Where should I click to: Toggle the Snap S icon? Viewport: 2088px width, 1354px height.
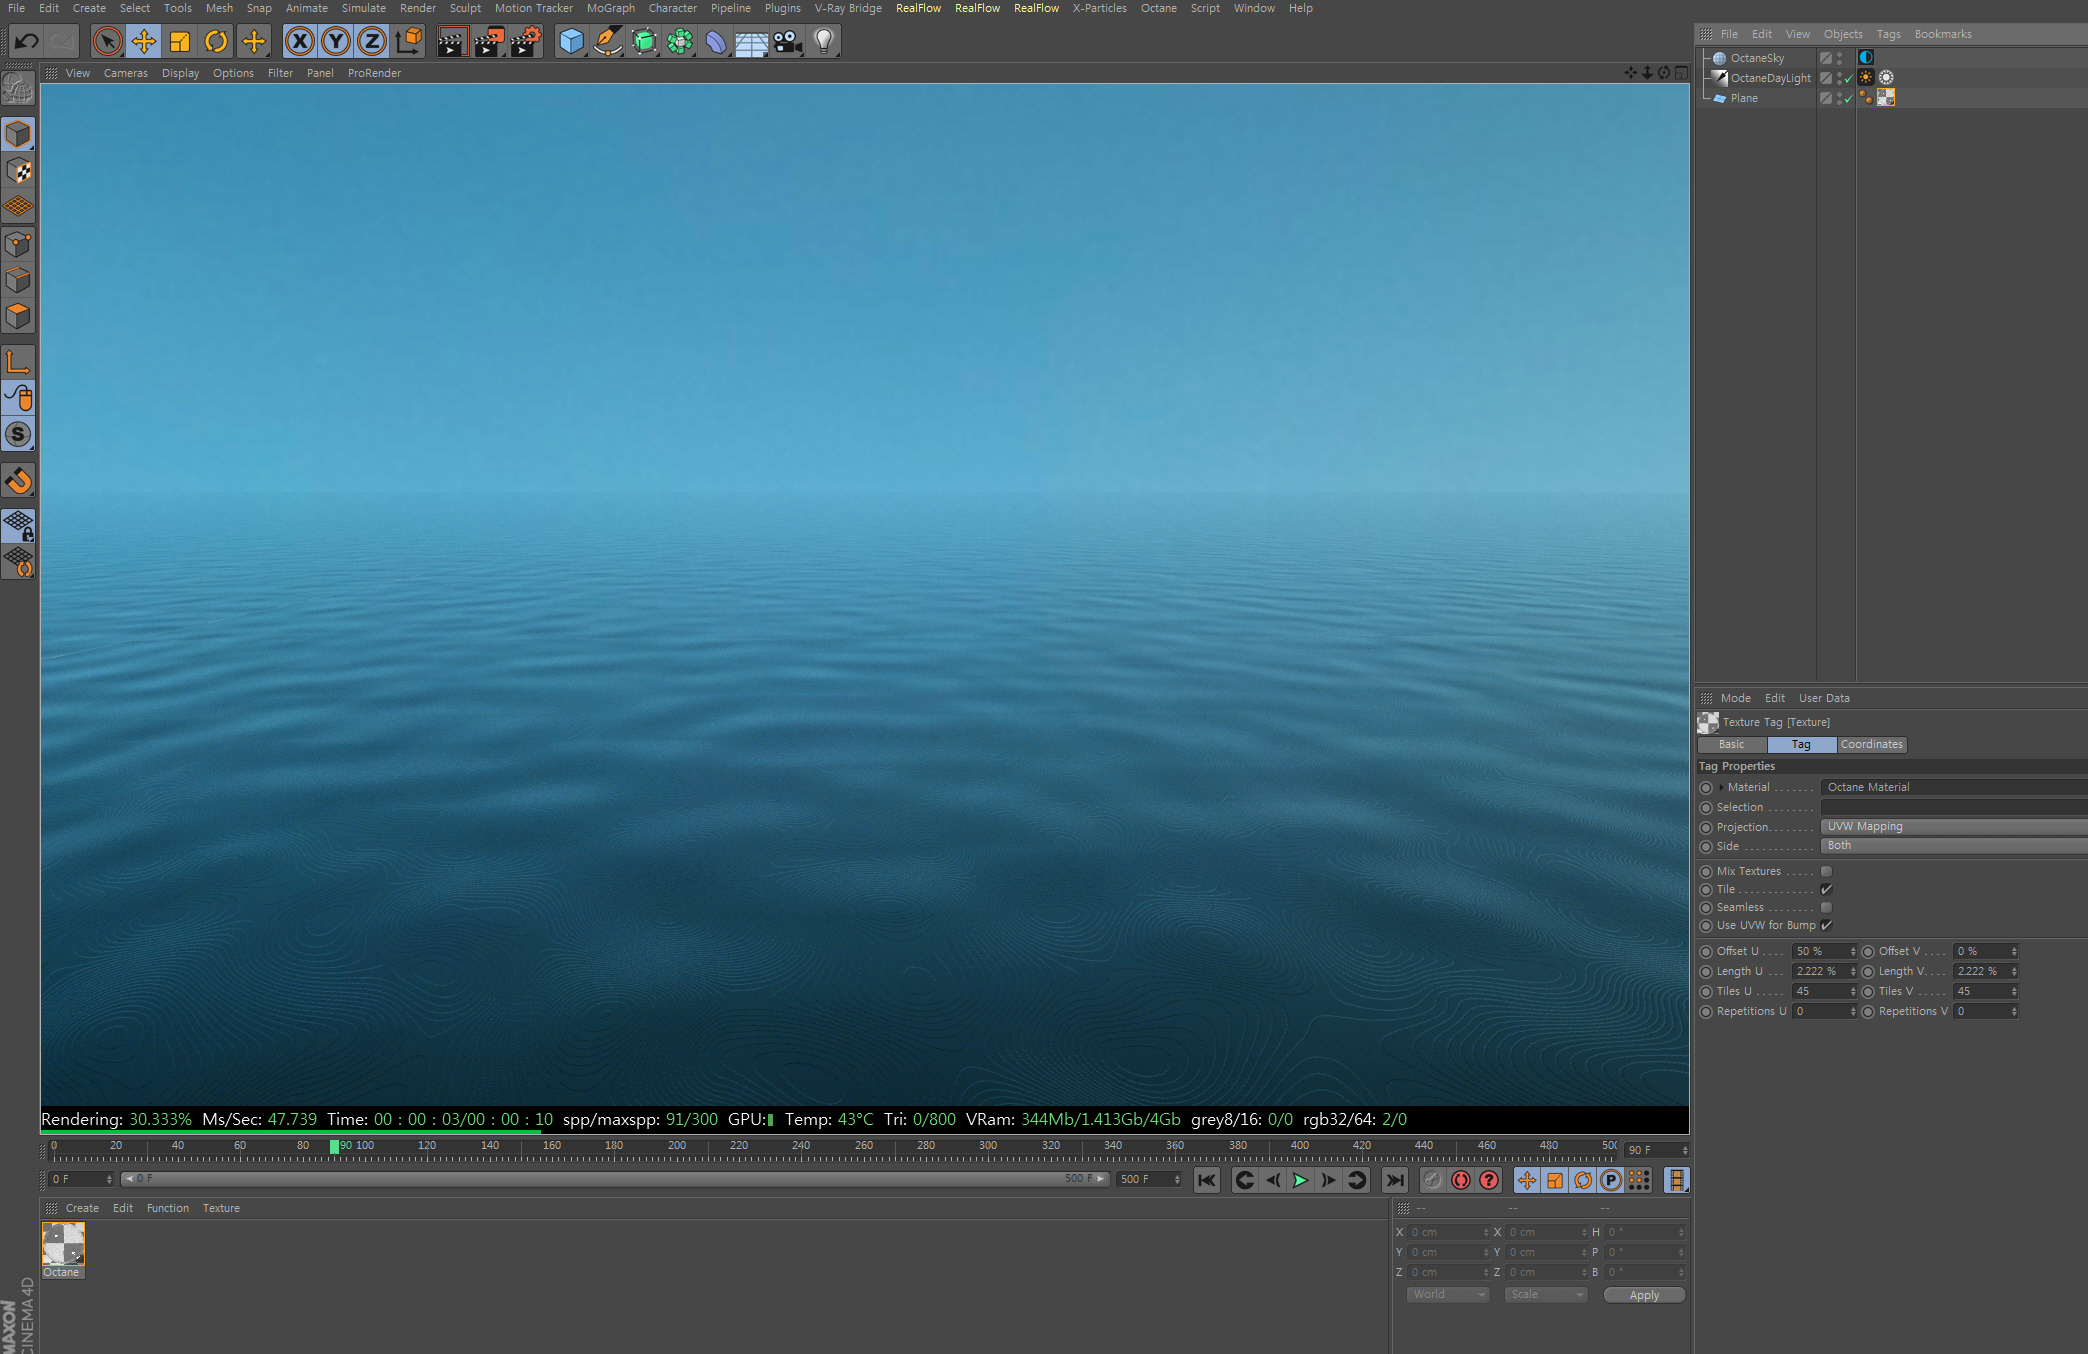pyautogui.click(x=18, y=434)
